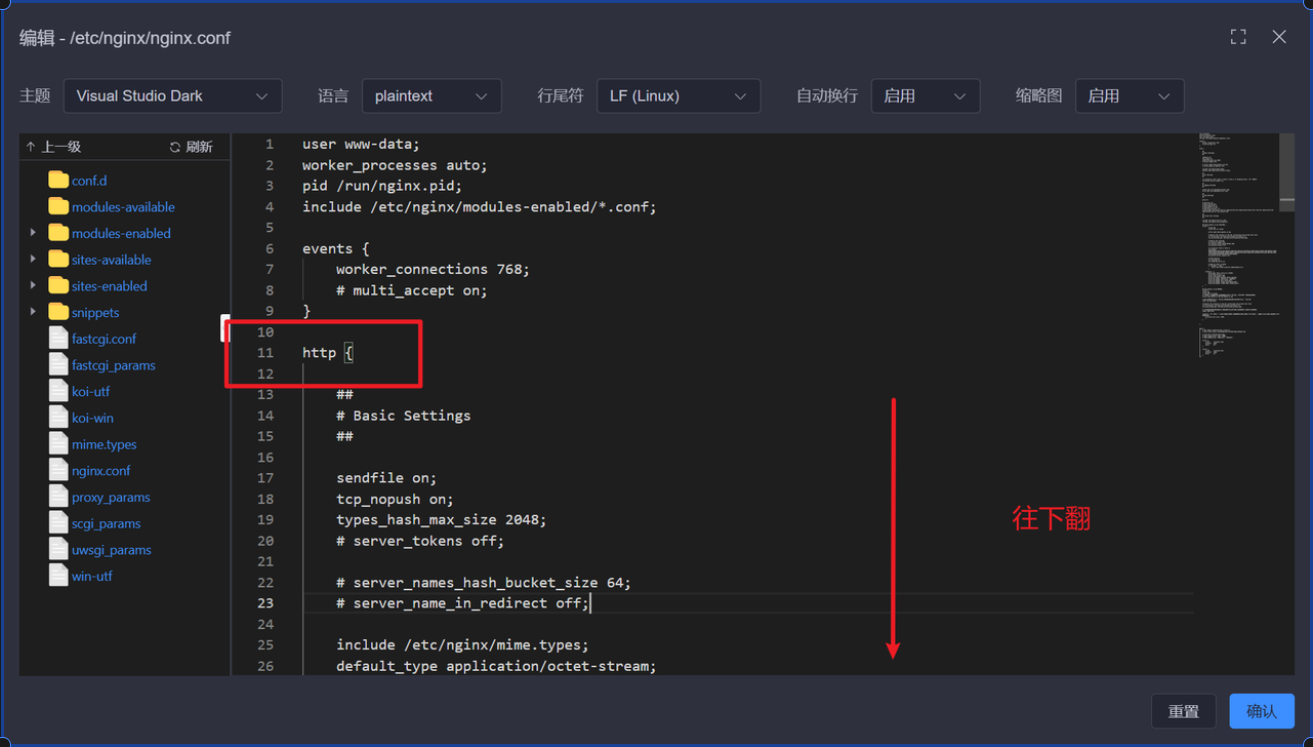Open the 缩略图 dropdown

pos(1130,96)
